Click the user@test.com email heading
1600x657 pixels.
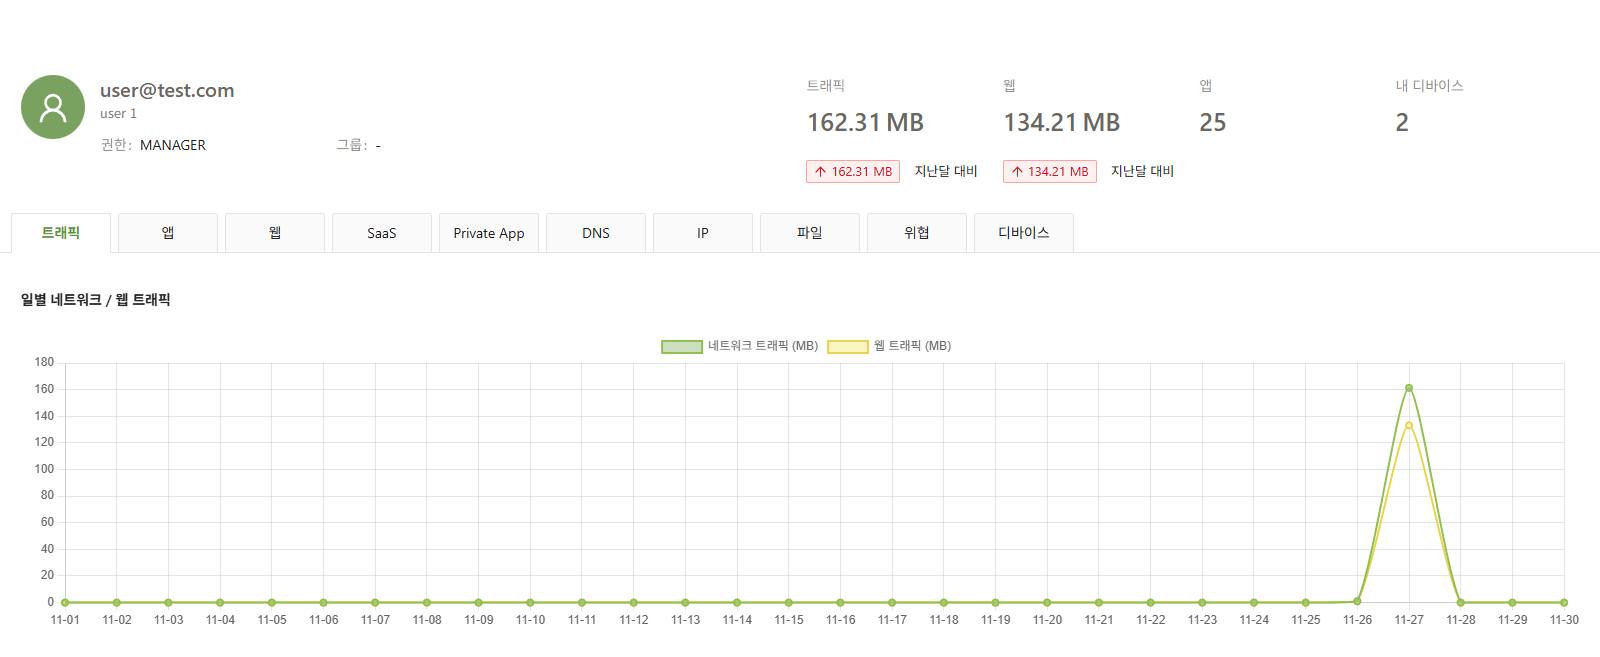click(x=167, y=91)
